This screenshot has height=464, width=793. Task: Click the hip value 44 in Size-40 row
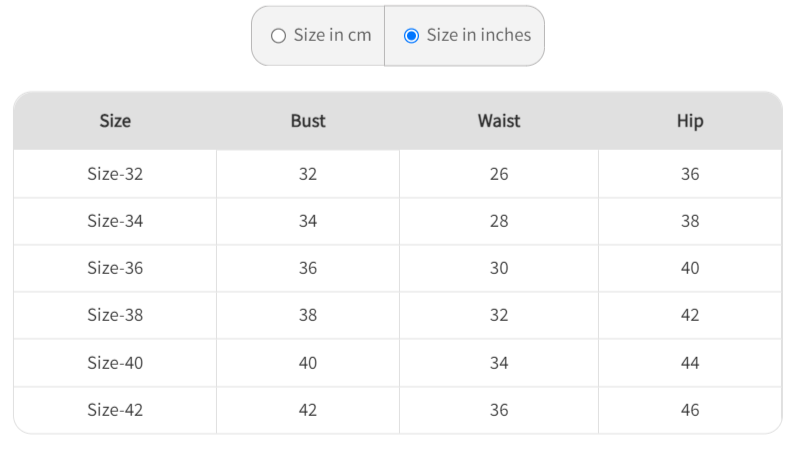point(690,363)
